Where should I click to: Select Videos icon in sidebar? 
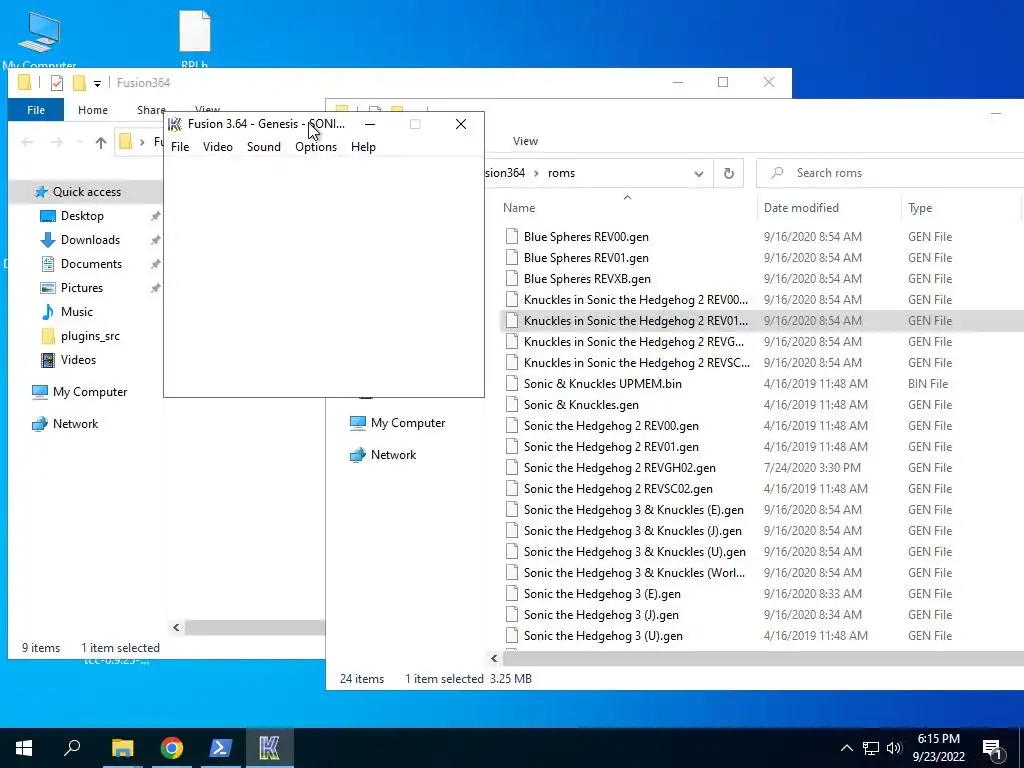pyautogui.click(x=48, y=360)
